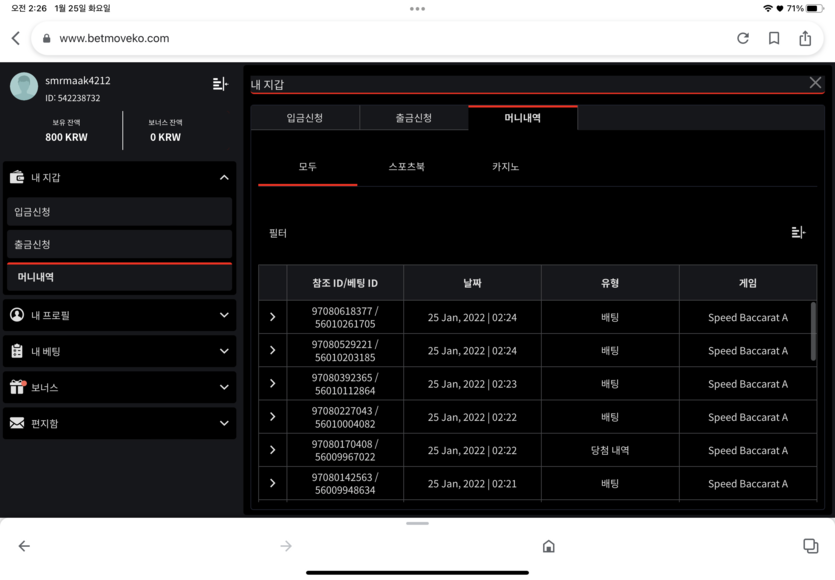Expand row 97080170408 details arrow
The width and height of the screenshot is (835, 580).
click(273, 450)
